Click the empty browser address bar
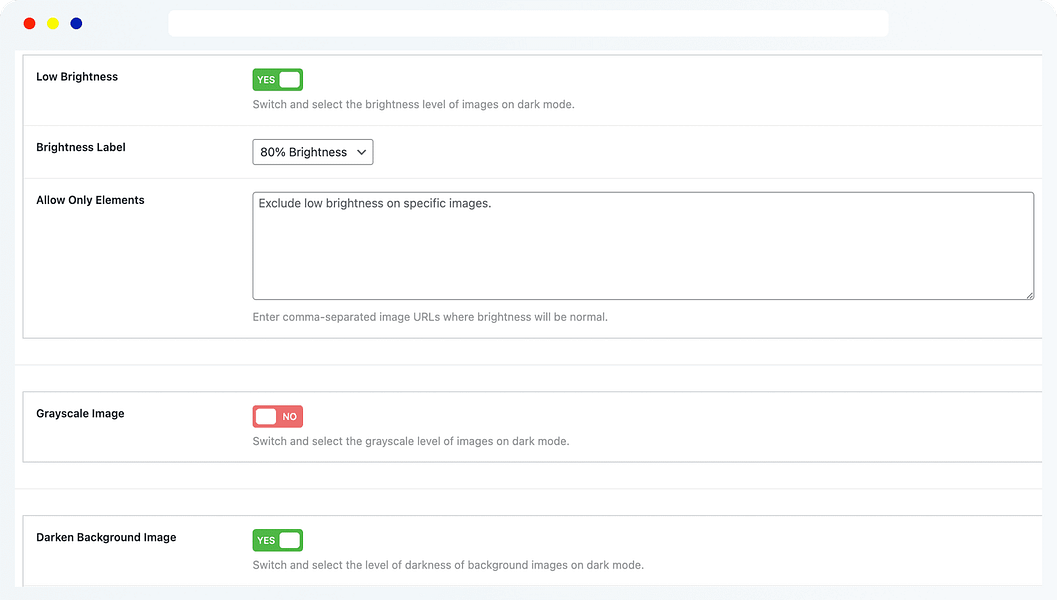Image resolution: width=1057 pixels, height=600 pixels. [x=528, y=23]
